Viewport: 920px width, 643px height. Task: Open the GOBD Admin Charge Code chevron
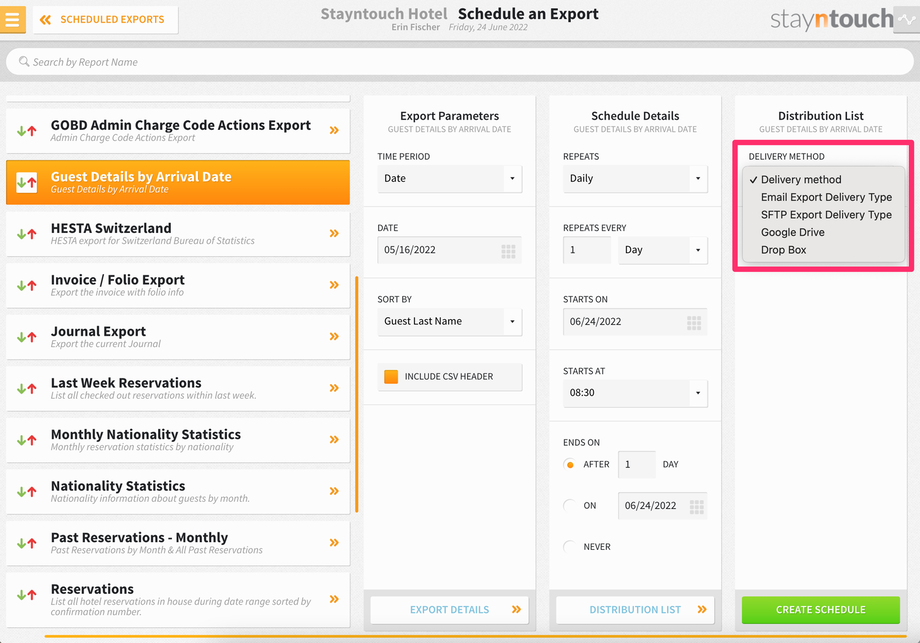pyautogui.click(x=334, y=130)
